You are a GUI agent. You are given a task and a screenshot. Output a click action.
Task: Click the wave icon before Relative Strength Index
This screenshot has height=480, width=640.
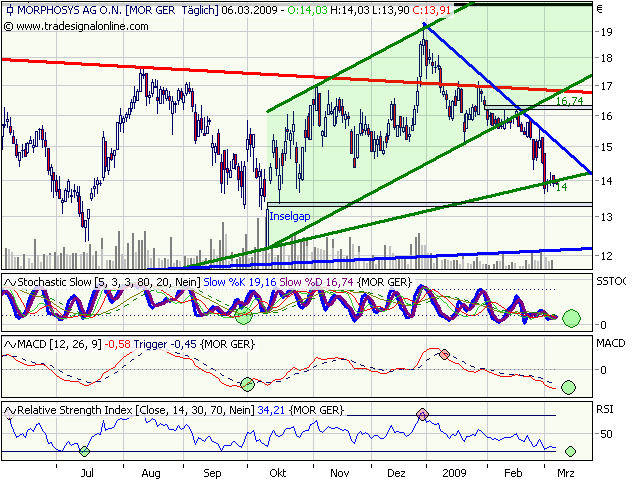(10, 410)
